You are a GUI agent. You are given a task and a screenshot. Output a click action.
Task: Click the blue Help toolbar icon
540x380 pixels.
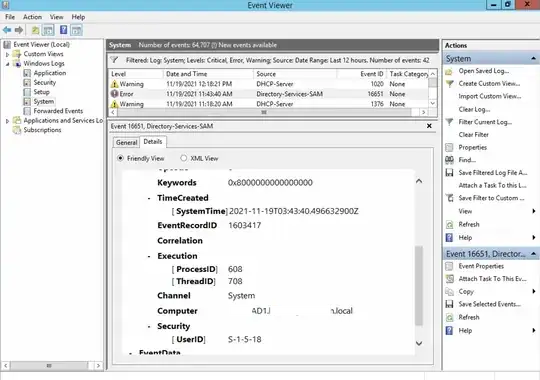[63, 30]
